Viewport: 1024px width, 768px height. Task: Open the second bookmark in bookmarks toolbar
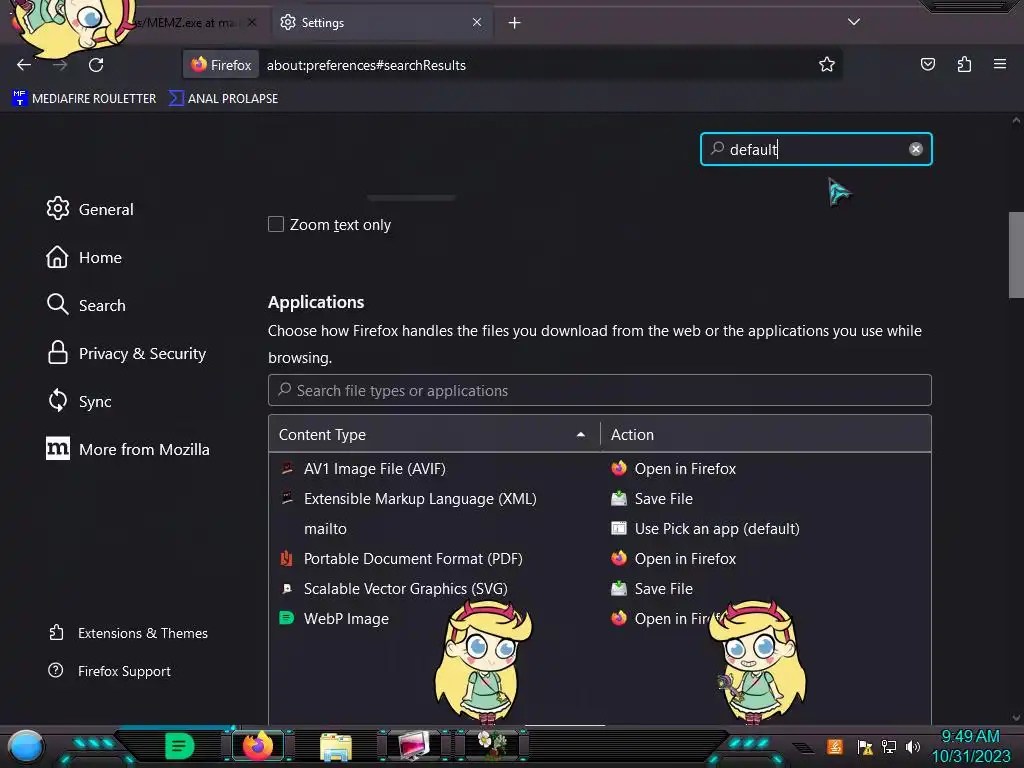tap(223, 99)
